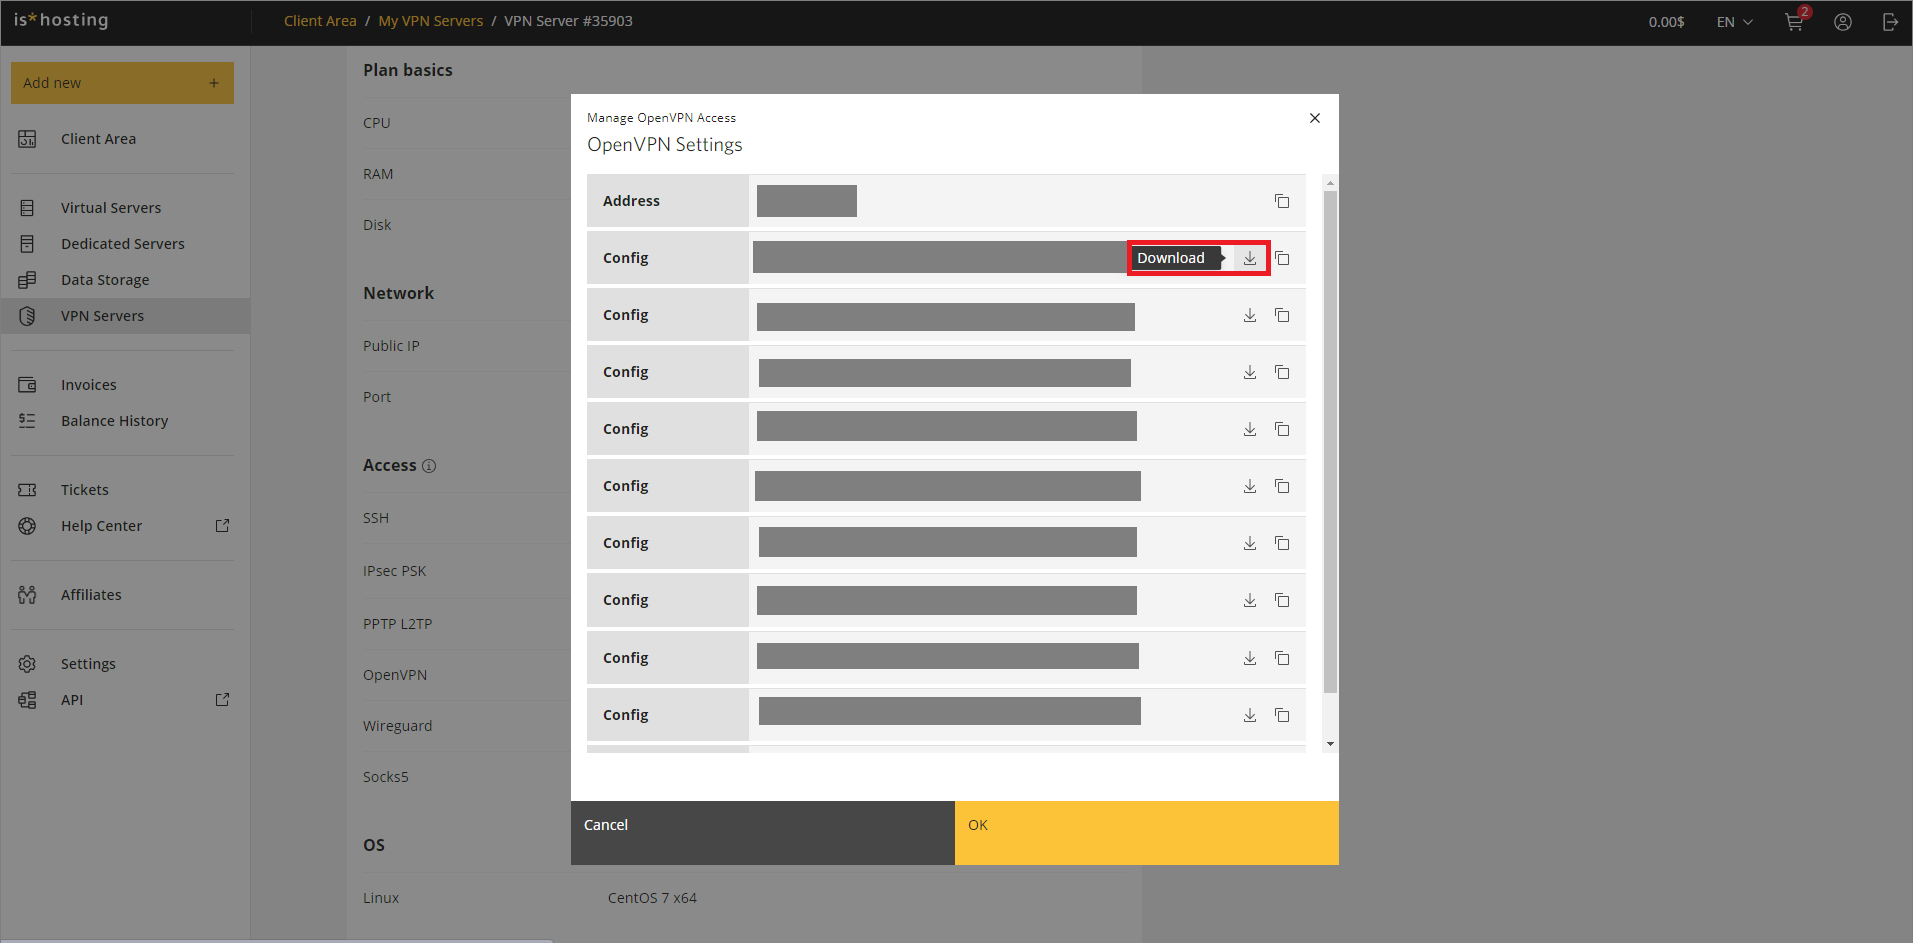Close the OpenVPN Settings dialog with X

(1315, 118)
